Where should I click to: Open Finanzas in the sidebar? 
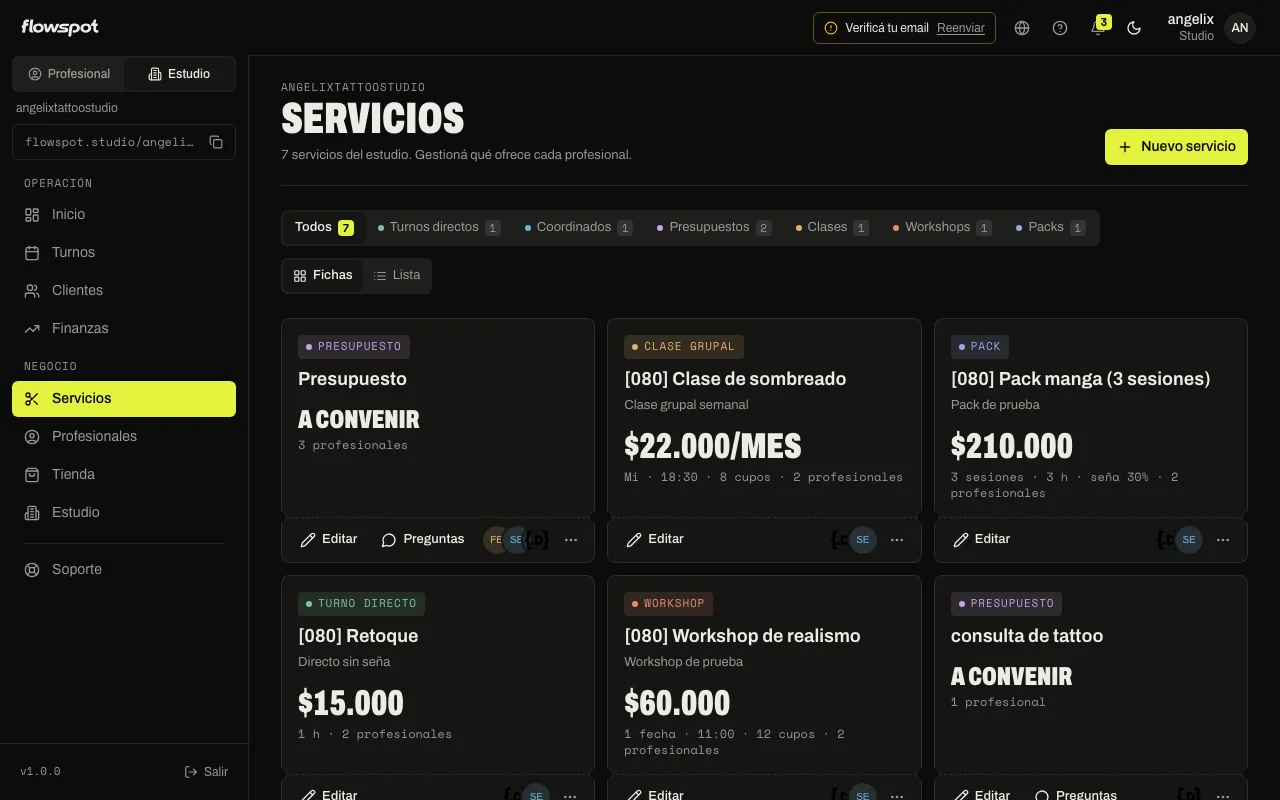(x=124, y=329)
